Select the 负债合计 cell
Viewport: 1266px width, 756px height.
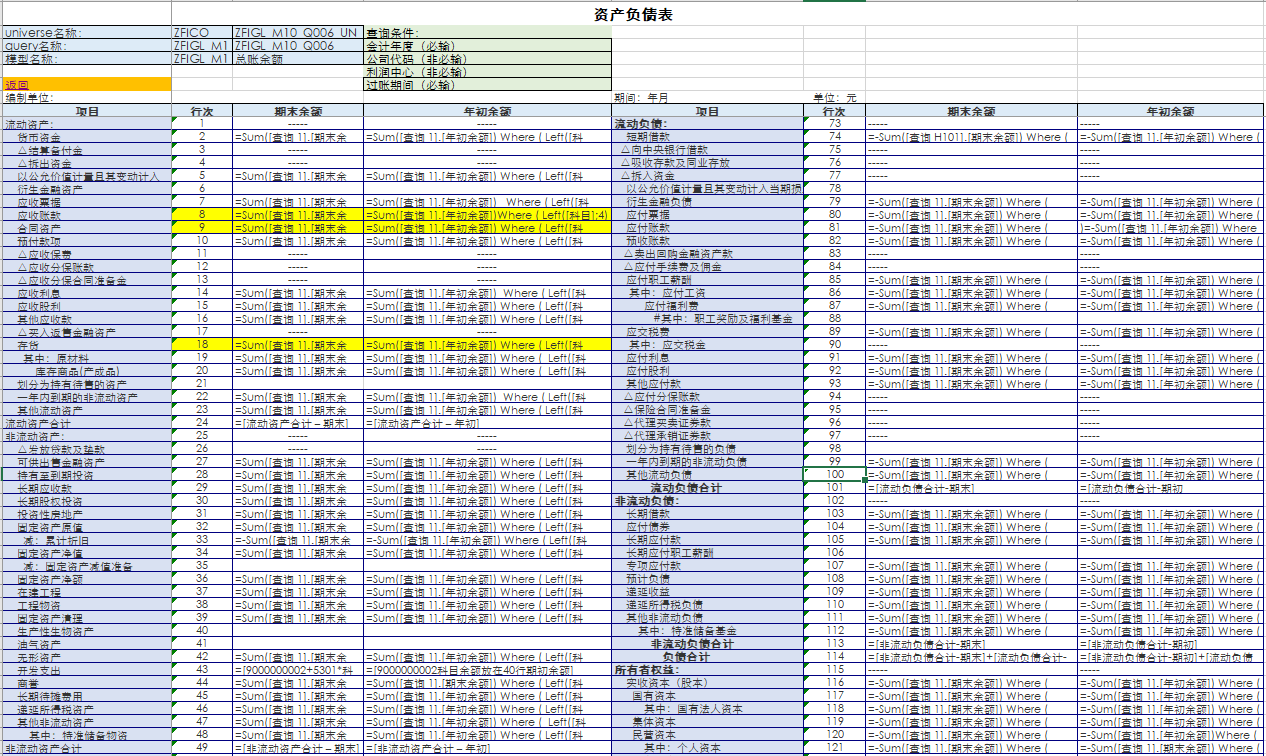[x=708, y=657]
